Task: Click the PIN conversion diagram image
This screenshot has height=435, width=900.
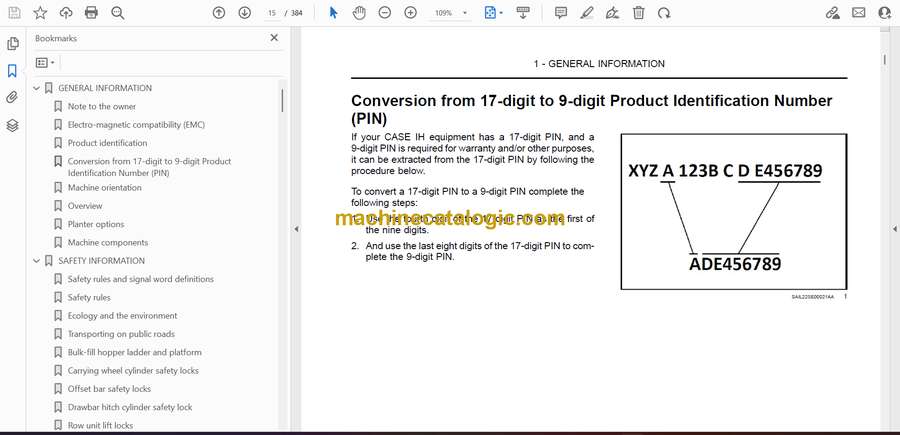Action: click(734, 212)
